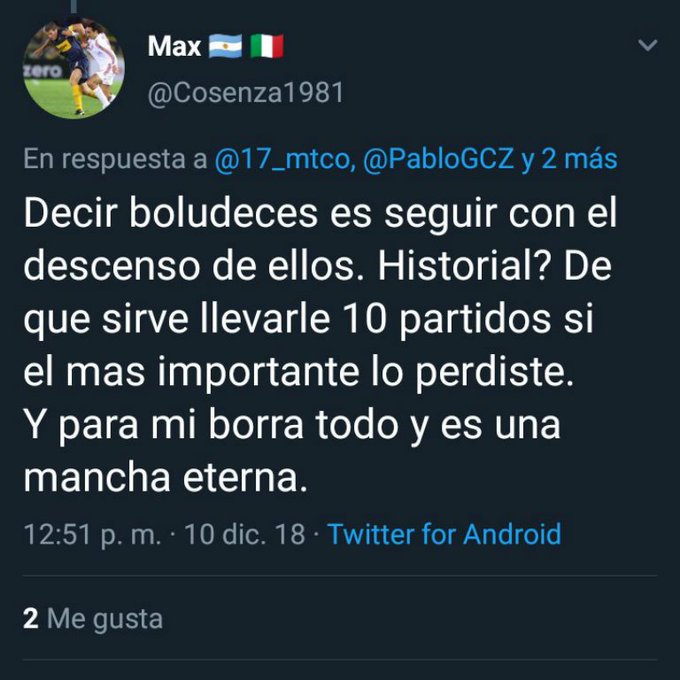Tap the Italy flag emoji beside Max
The width and height of the screenshot is (680, 680).
coord(267,46)
